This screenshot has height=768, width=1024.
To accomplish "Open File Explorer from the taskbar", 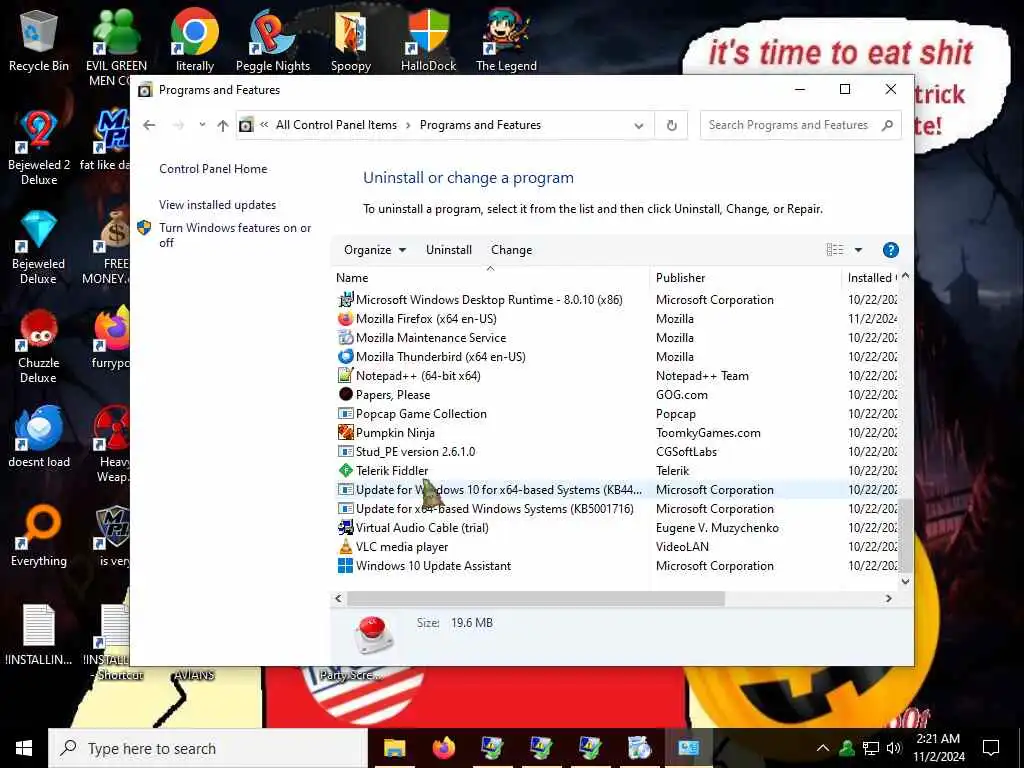I will pyautogui.click(x=394, y=748).
